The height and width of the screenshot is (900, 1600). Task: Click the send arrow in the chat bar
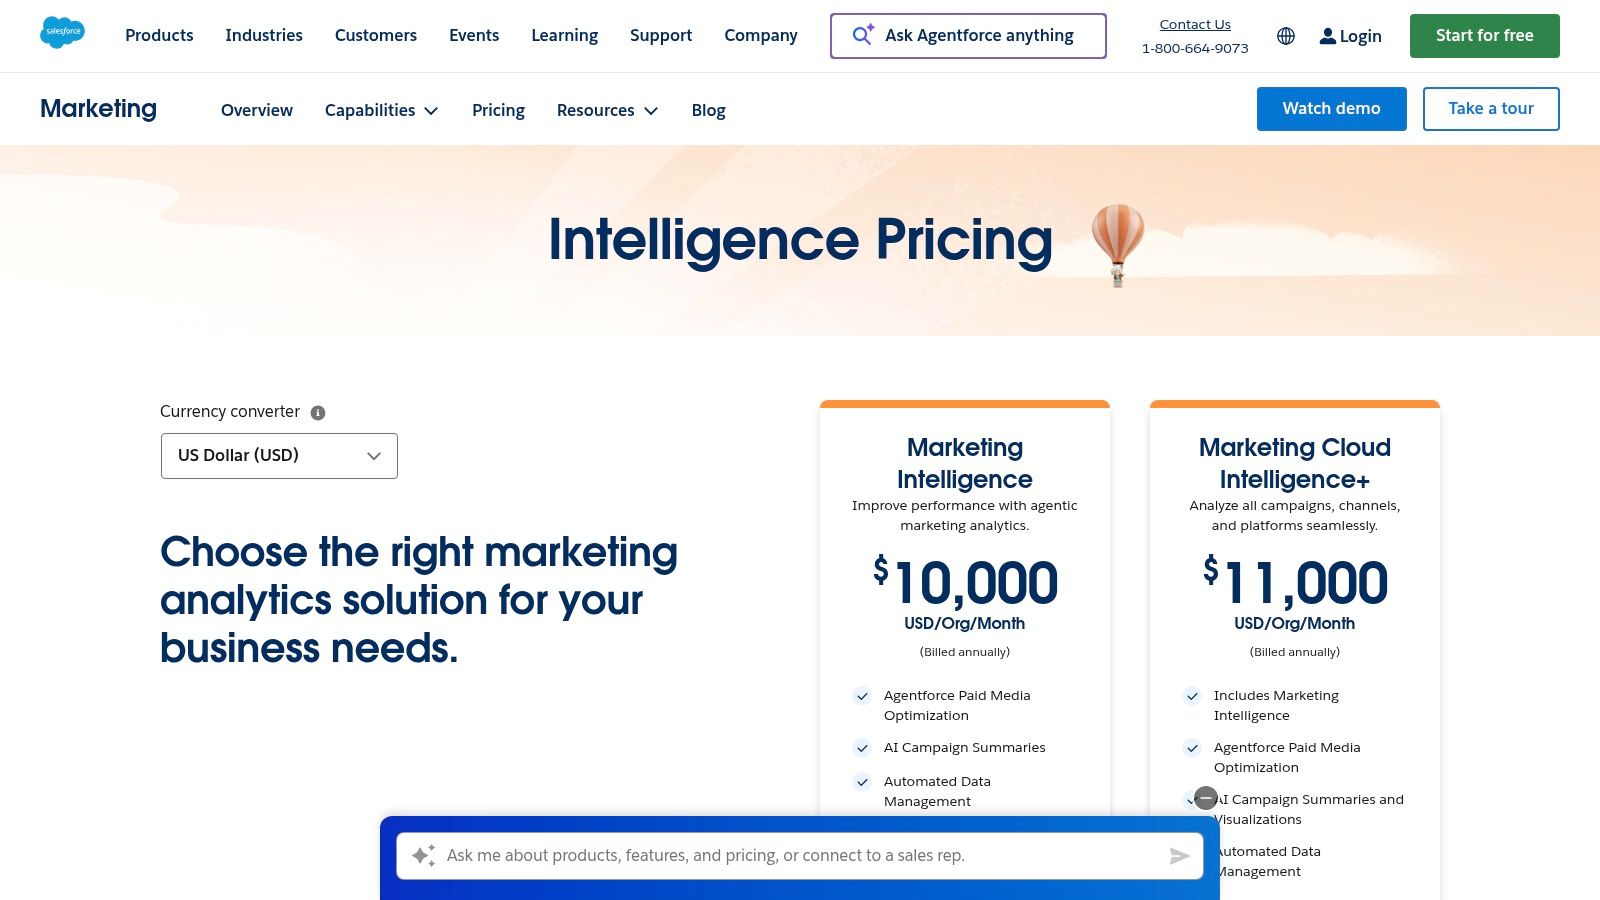tap(1180, 856)
